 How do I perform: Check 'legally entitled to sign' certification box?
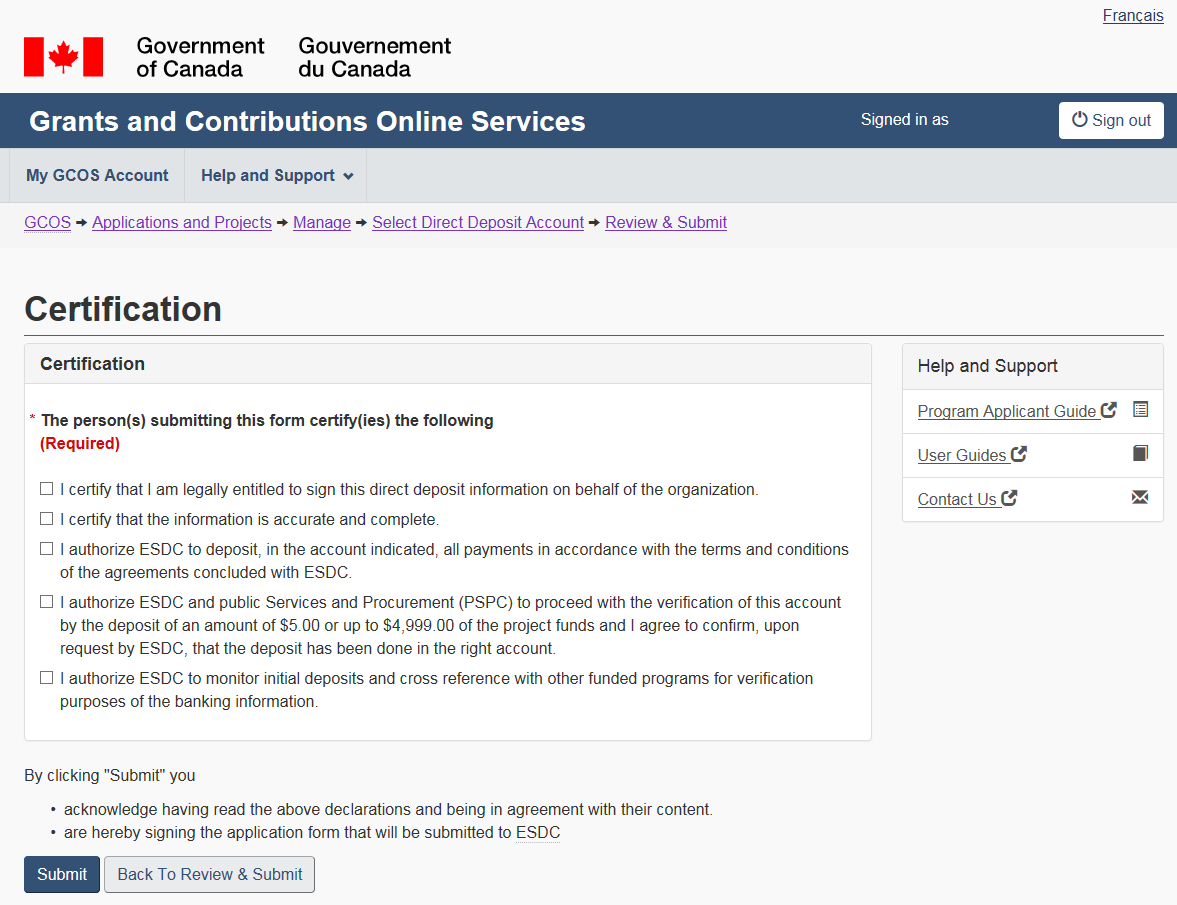pyautogui.click(x=46, y=489)
